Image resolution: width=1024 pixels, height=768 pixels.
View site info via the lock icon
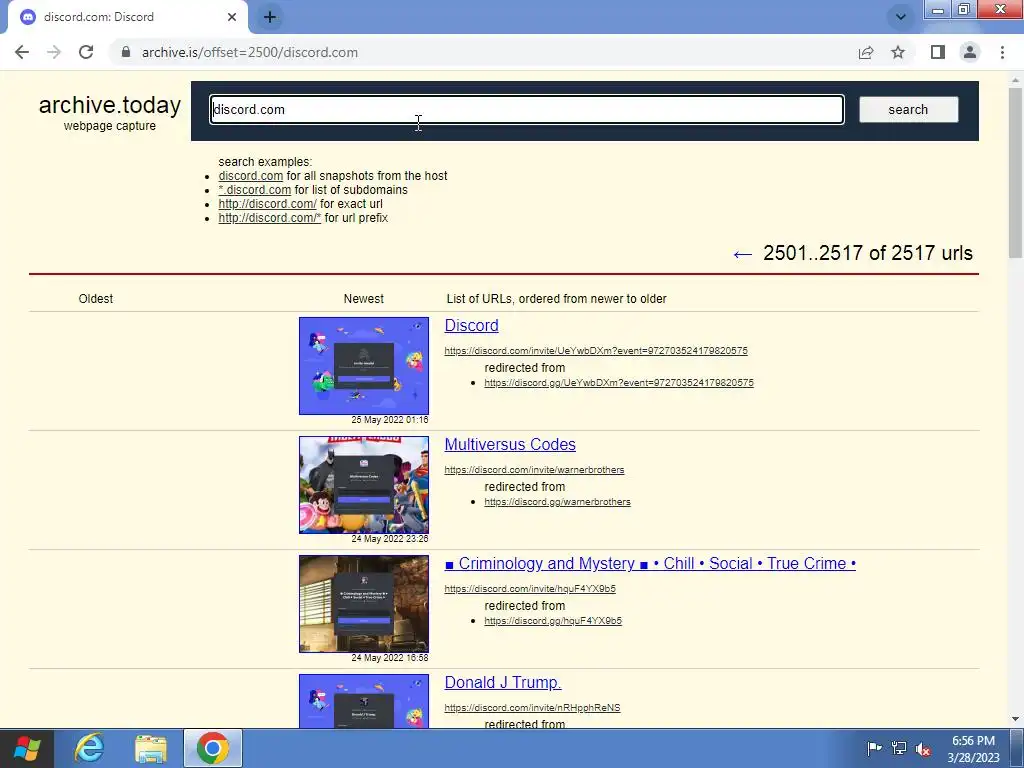pos(126,52)
